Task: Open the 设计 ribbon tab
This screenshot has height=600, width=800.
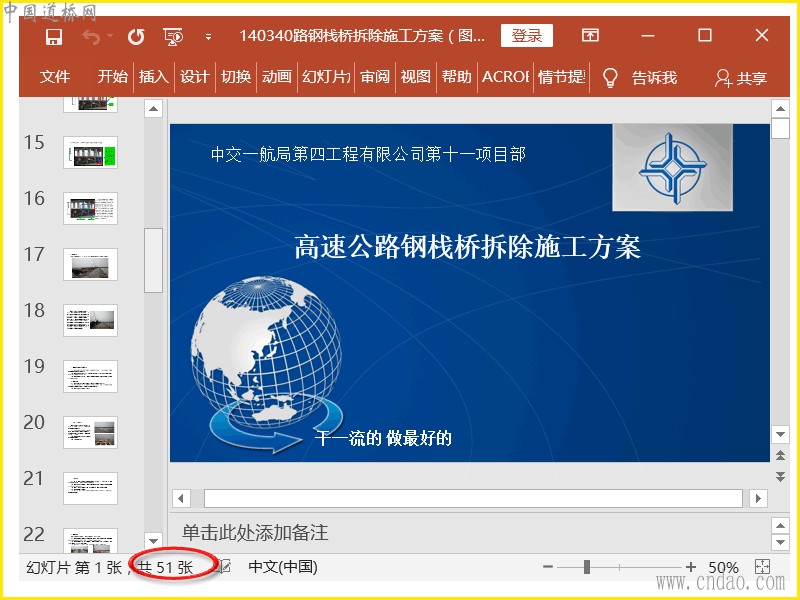Action: (x=194, y=77)
